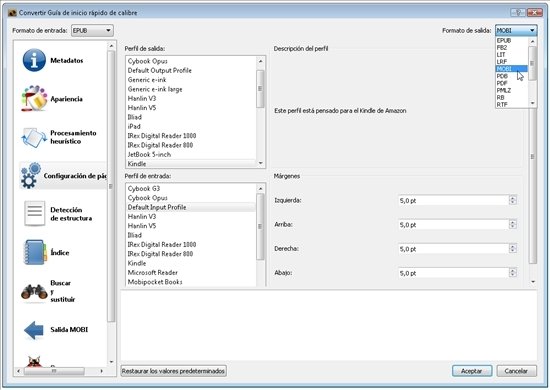
Task: Choose EPUB in the output format list
Action: click(511, 41)
